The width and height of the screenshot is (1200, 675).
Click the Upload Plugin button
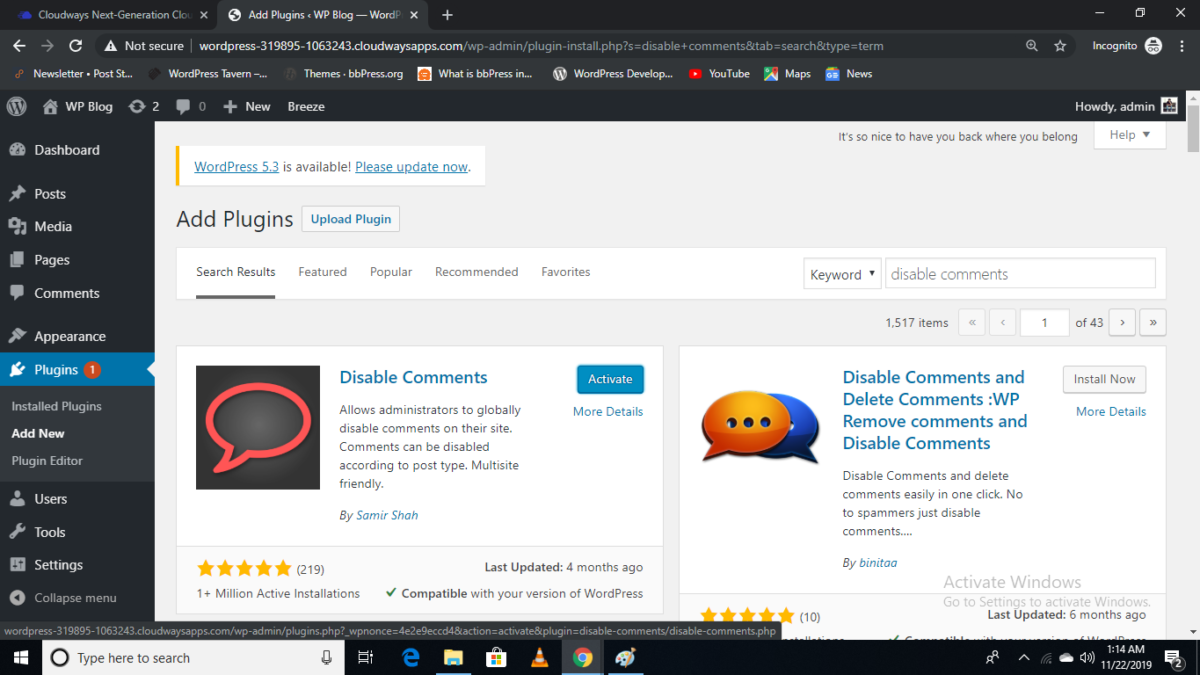351,219
